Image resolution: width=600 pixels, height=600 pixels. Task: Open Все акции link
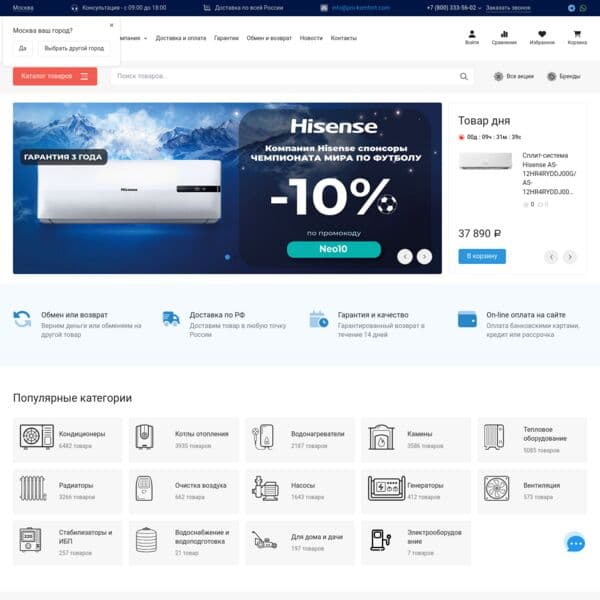(514, 77)
